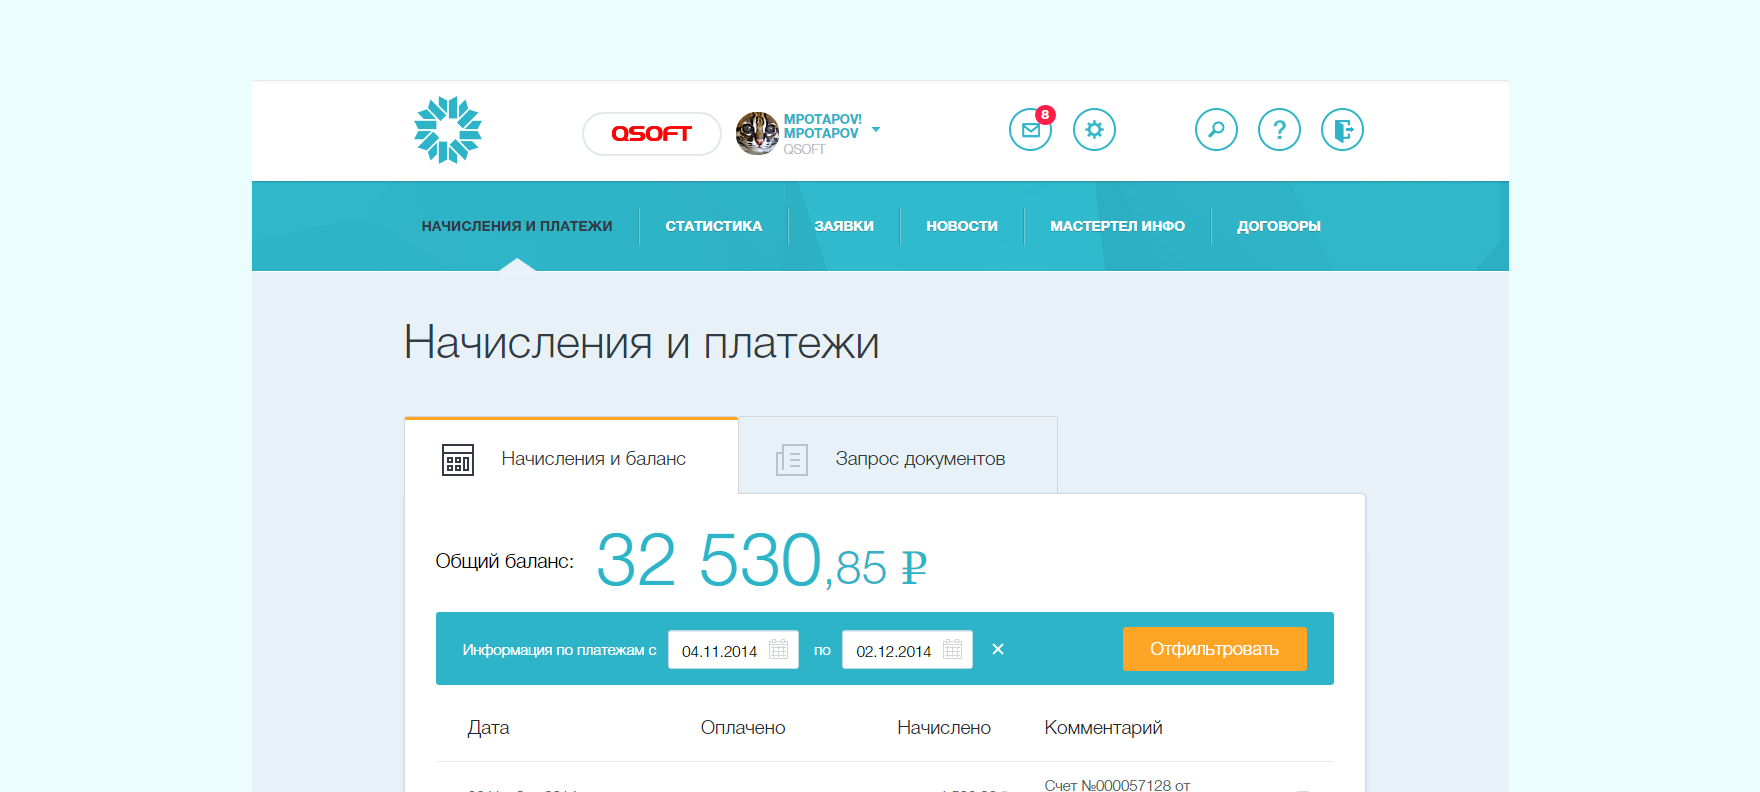Open the Новости menu item
Image resolution: width=1760 pixels, height=792 pixels.
pyautogui.click(x=962, y=226)
